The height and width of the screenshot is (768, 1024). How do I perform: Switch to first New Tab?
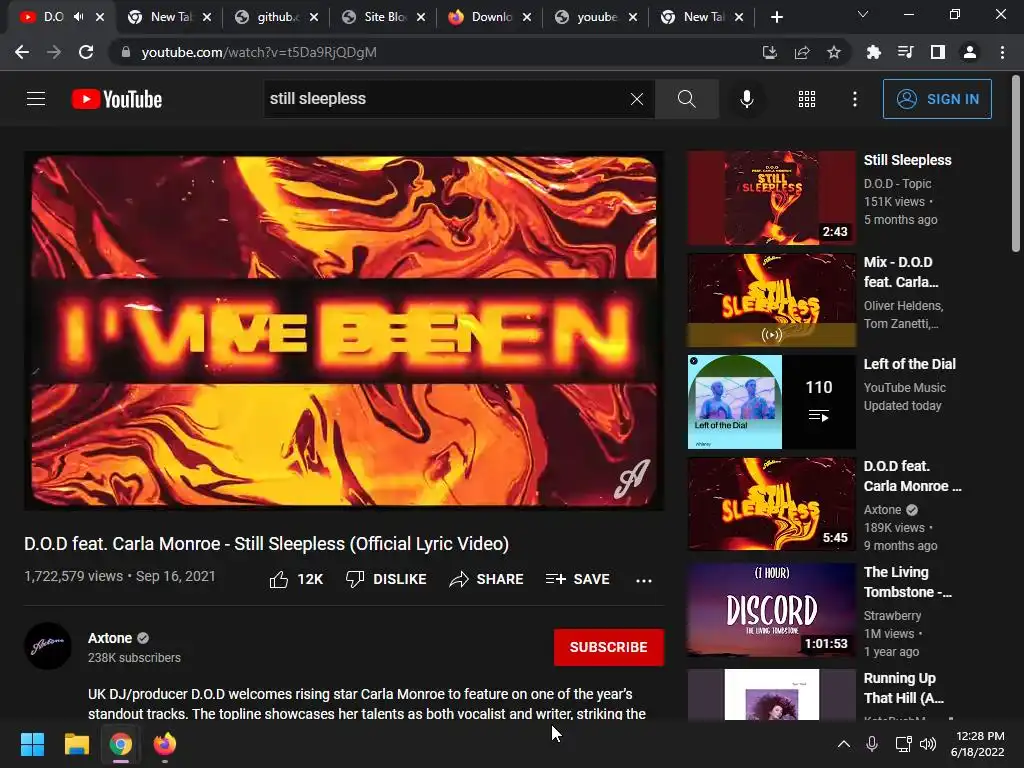(x=170, y=17)
